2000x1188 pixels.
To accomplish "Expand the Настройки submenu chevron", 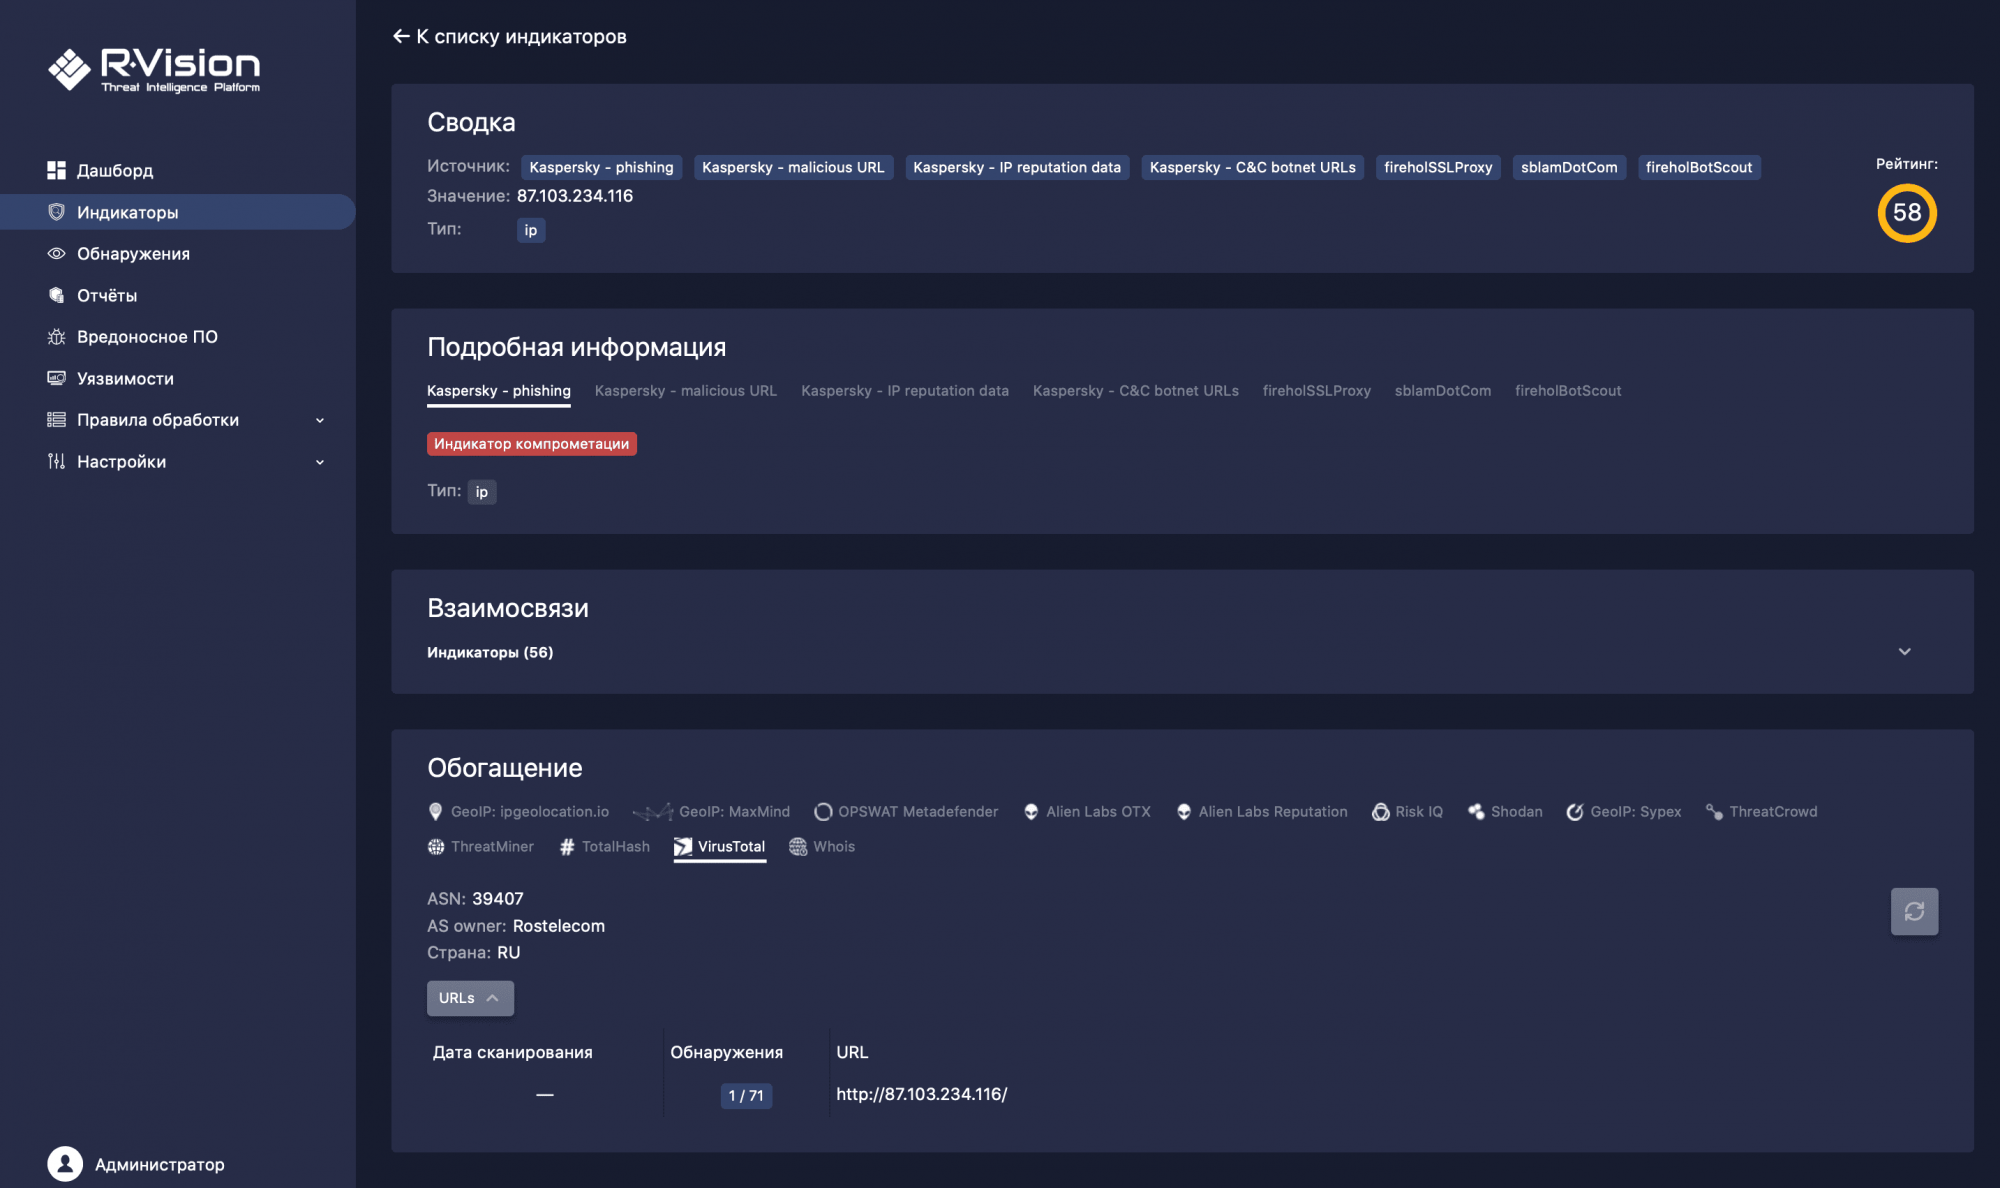I will pos(319,462).
